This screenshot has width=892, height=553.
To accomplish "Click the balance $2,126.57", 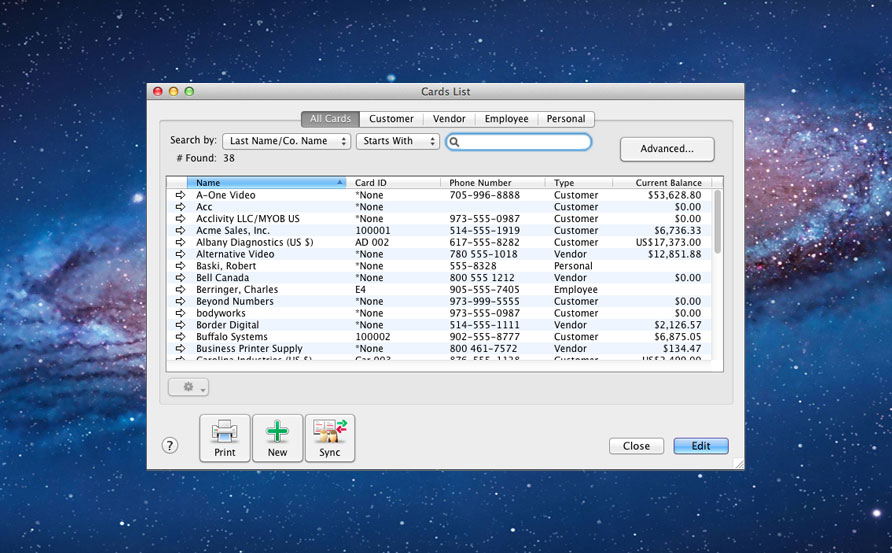I will [678, 325].
